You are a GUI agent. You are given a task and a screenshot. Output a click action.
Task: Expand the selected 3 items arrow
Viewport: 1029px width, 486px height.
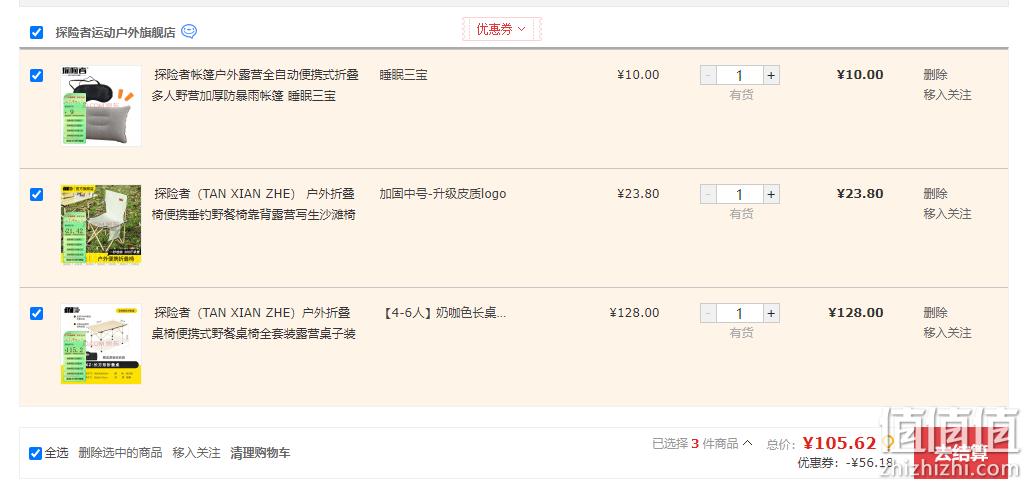(747, 443)
